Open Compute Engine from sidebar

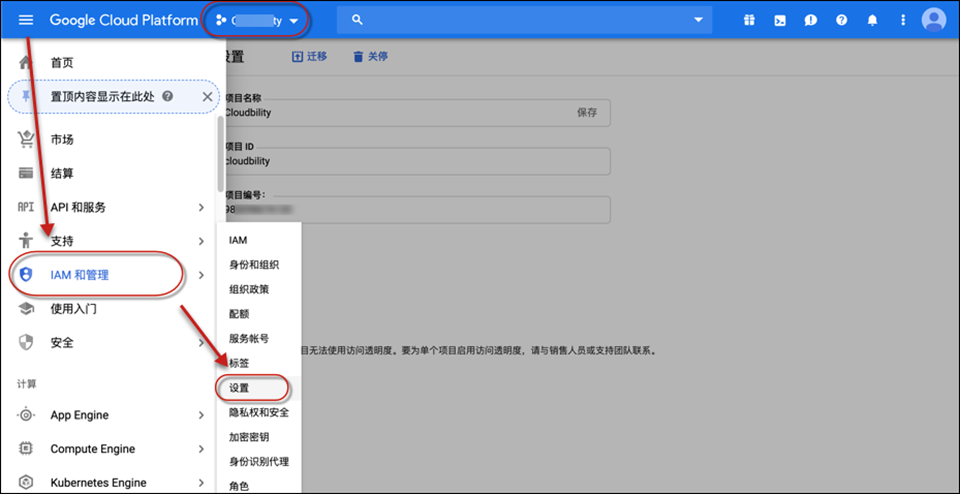(92, 449)
